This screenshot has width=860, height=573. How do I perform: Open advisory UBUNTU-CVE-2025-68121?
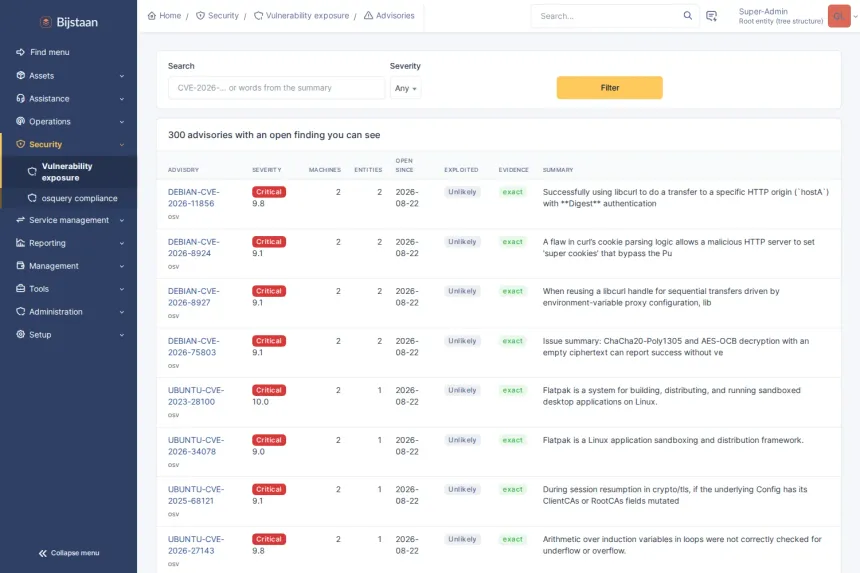196,495
